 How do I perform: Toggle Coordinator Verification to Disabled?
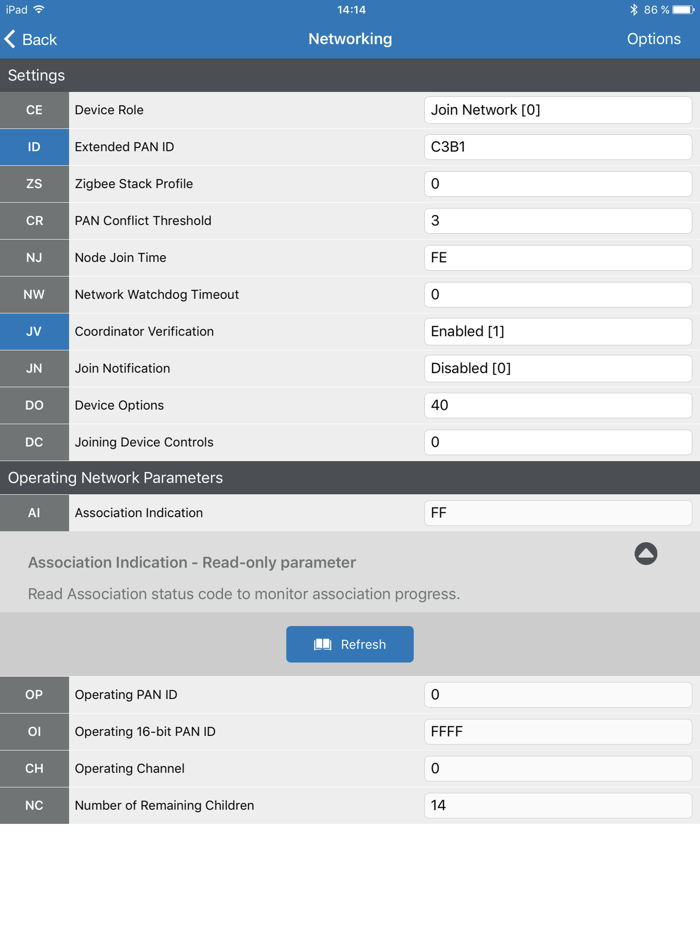557,331
